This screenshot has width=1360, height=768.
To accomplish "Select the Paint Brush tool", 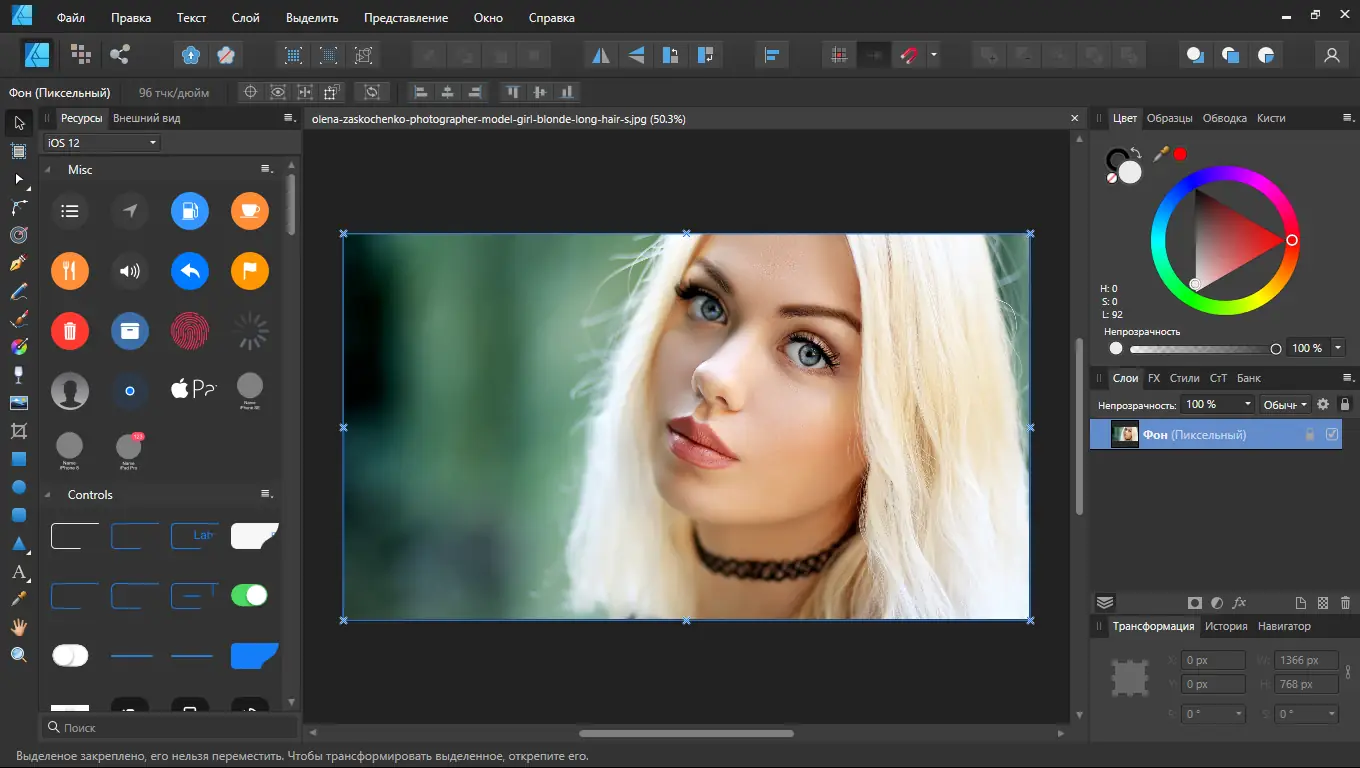I will tap(18, 320).
